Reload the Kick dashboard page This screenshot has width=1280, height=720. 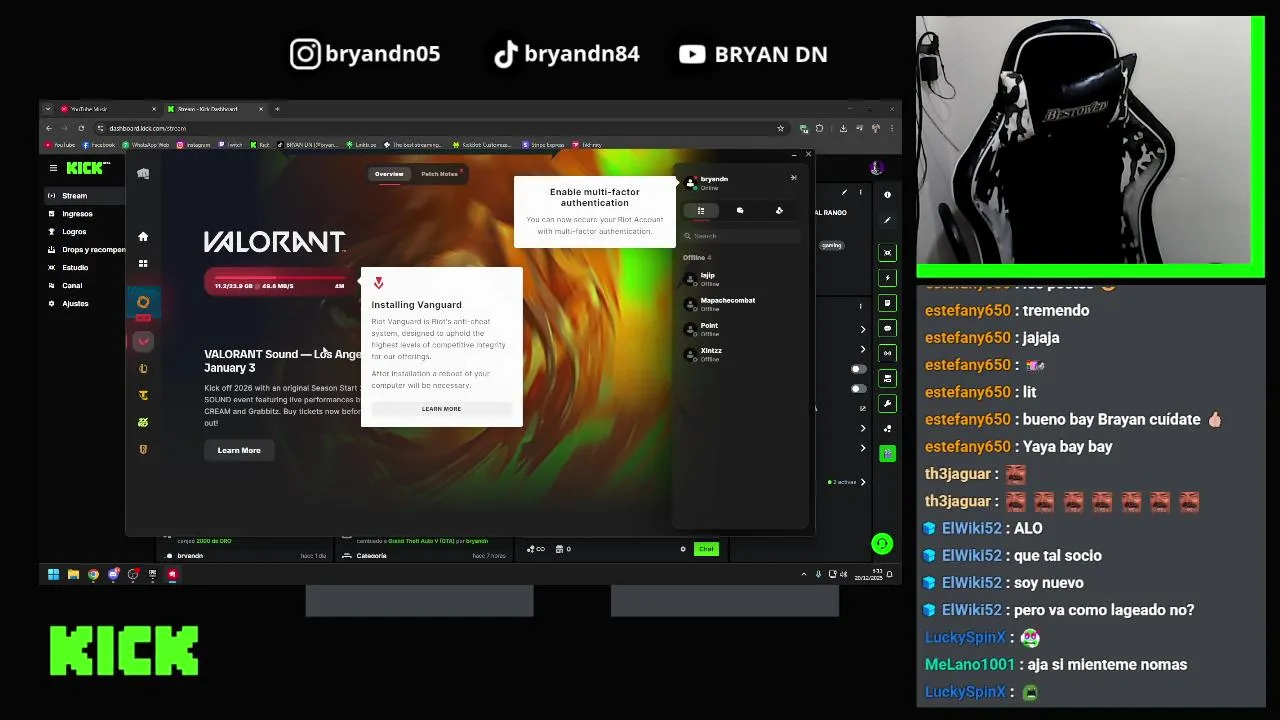(x=81, y=128)
